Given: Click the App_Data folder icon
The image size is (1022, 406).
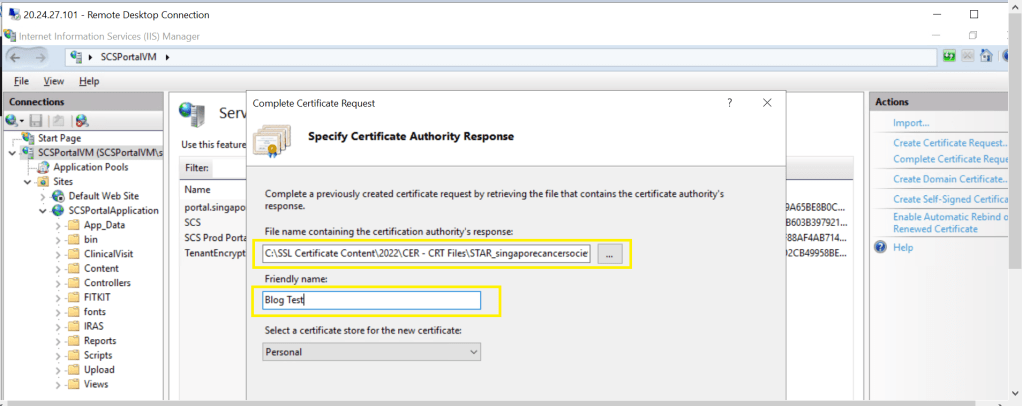Looking at the screenshot, I should coord(74,225).
